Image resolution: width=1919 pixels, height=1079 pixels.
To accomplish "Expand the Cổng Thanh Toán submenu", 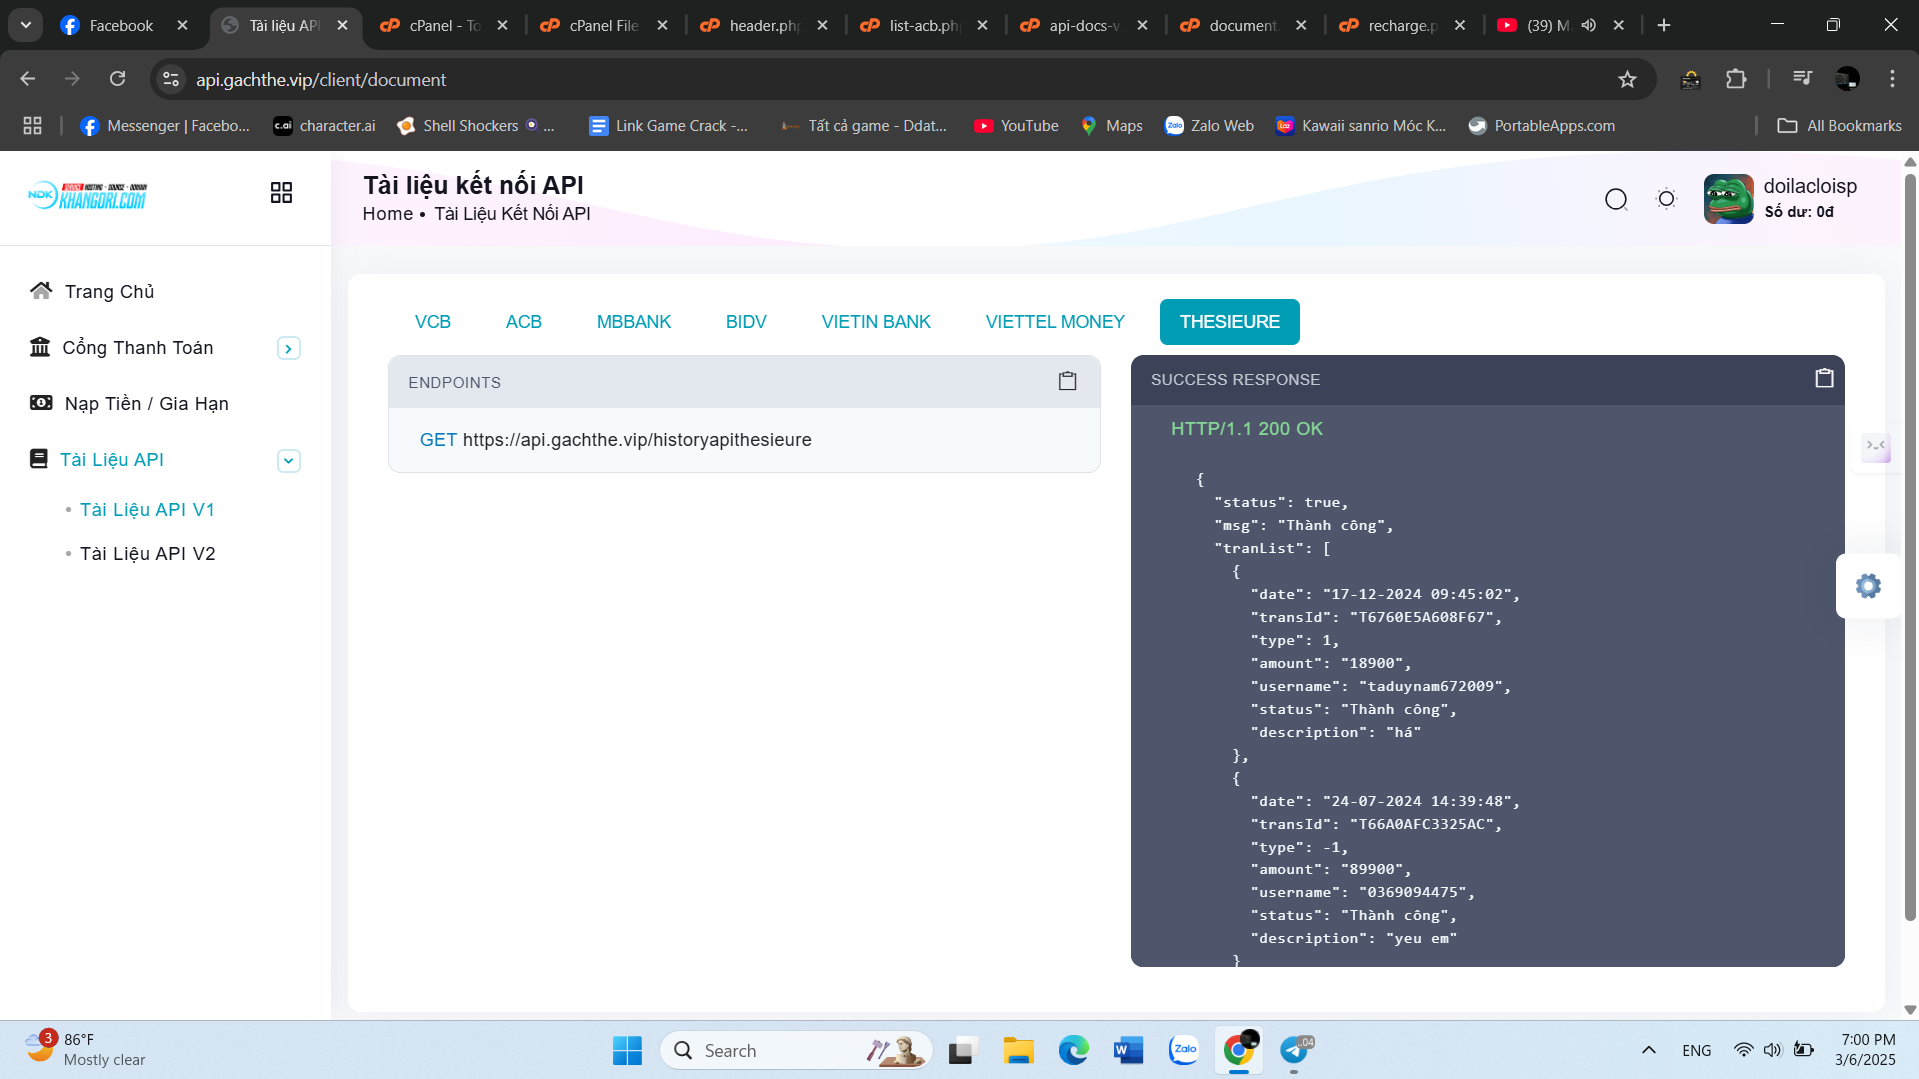I will (x=288, y=349).
